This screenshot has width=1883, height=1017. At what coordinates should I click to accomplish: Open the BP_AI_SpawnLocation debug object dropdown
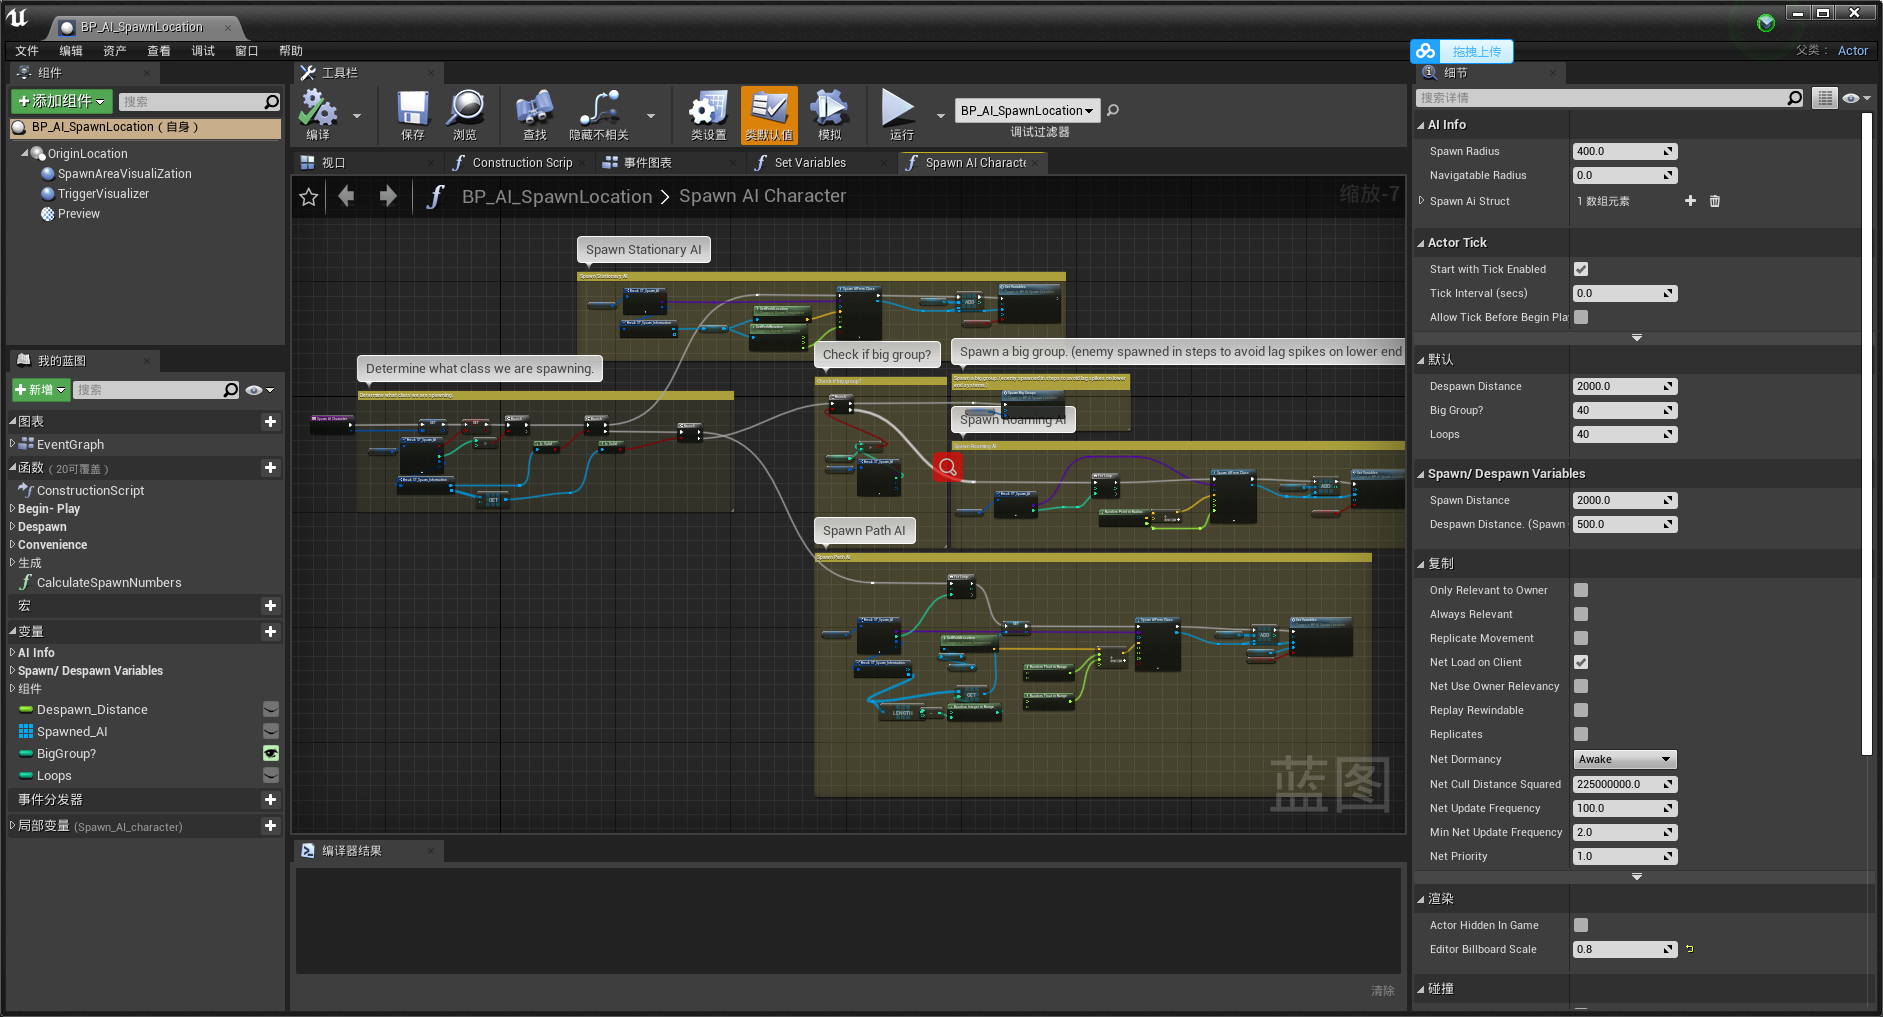click(1027, 111)
